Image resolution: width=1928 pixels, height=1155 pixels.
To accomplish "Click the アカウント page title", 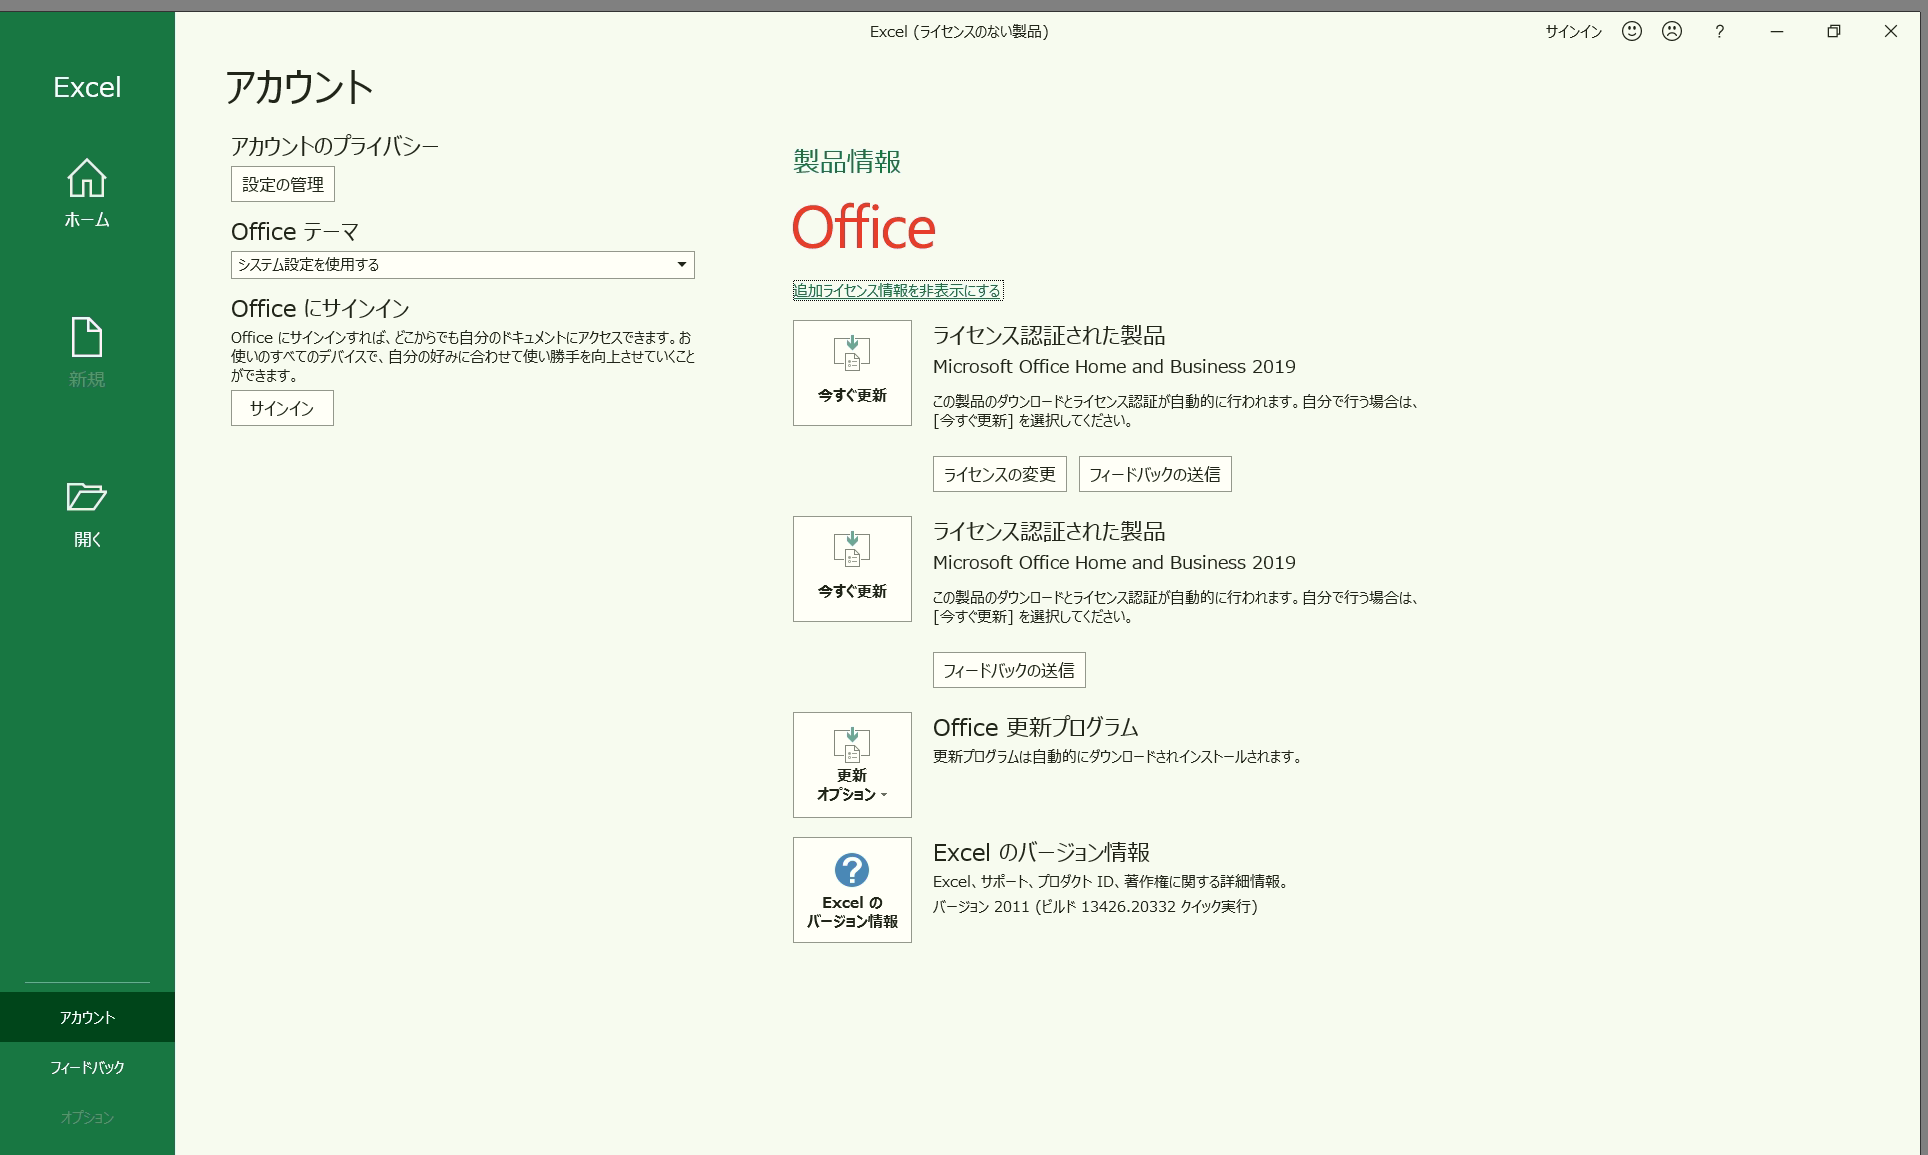I will click(x=299, y=87).
